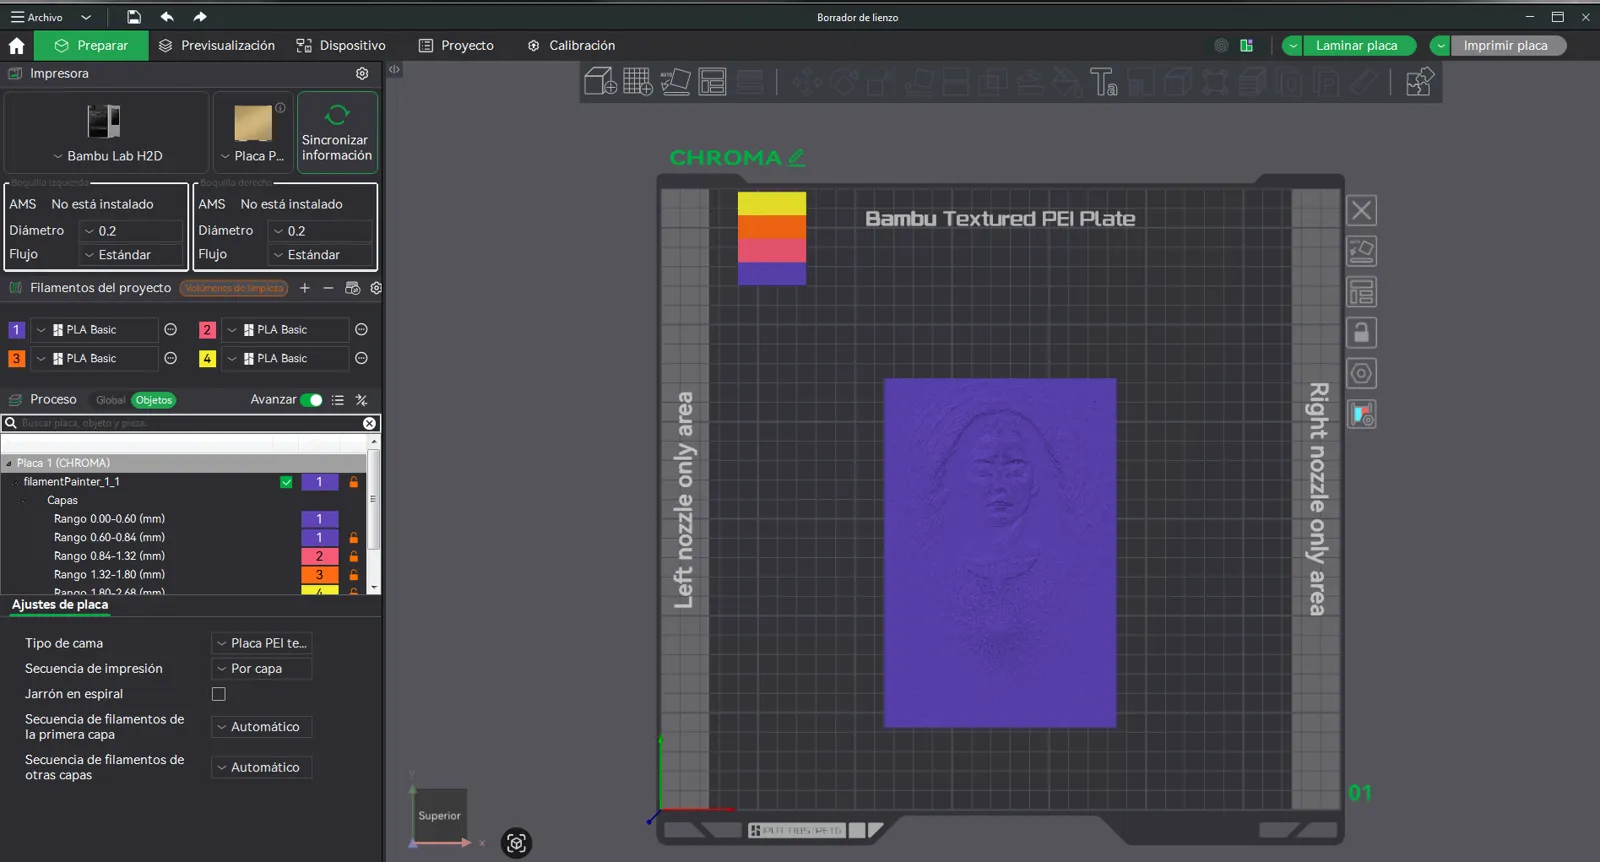Image resolution: width=1600 pixels, height=862 pixels.
Task: Open printer settings gear icon
Action: (362, 73)
